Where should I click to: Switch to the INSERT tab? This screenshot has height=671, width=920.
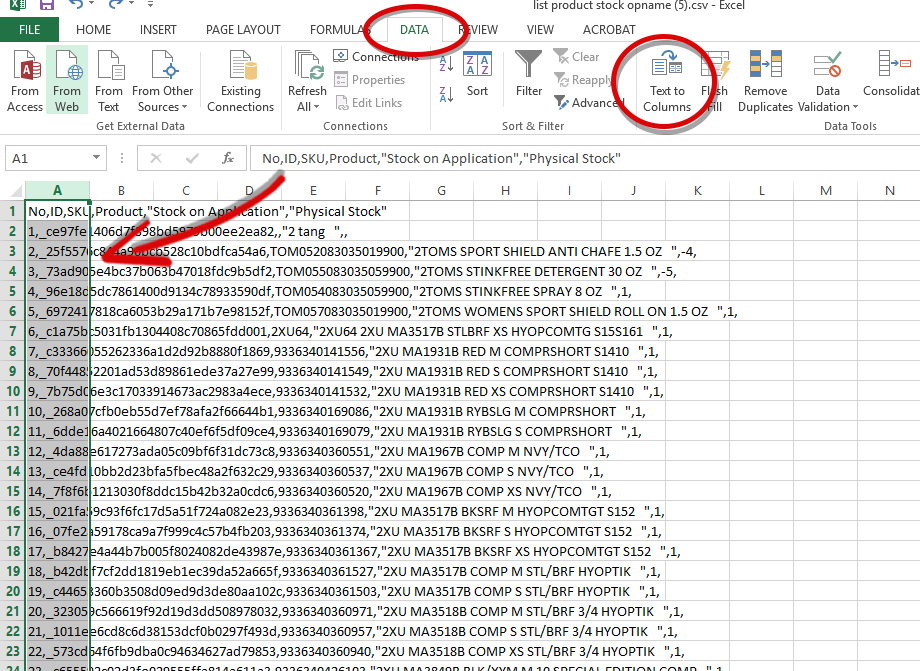click(158, 29)
